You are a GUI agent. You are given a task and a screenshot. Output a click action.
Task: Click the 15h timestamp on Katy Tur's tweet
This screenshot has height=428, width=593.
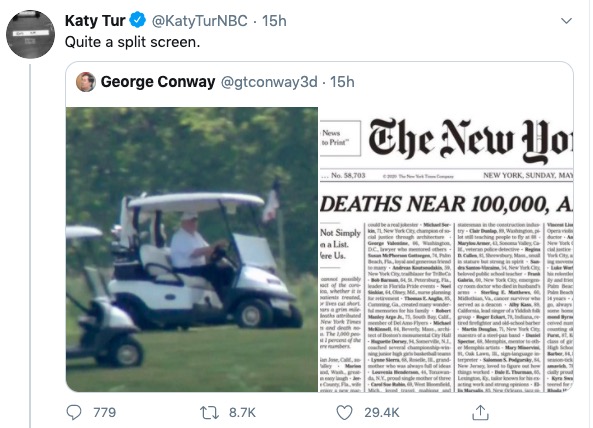point(274,21)
